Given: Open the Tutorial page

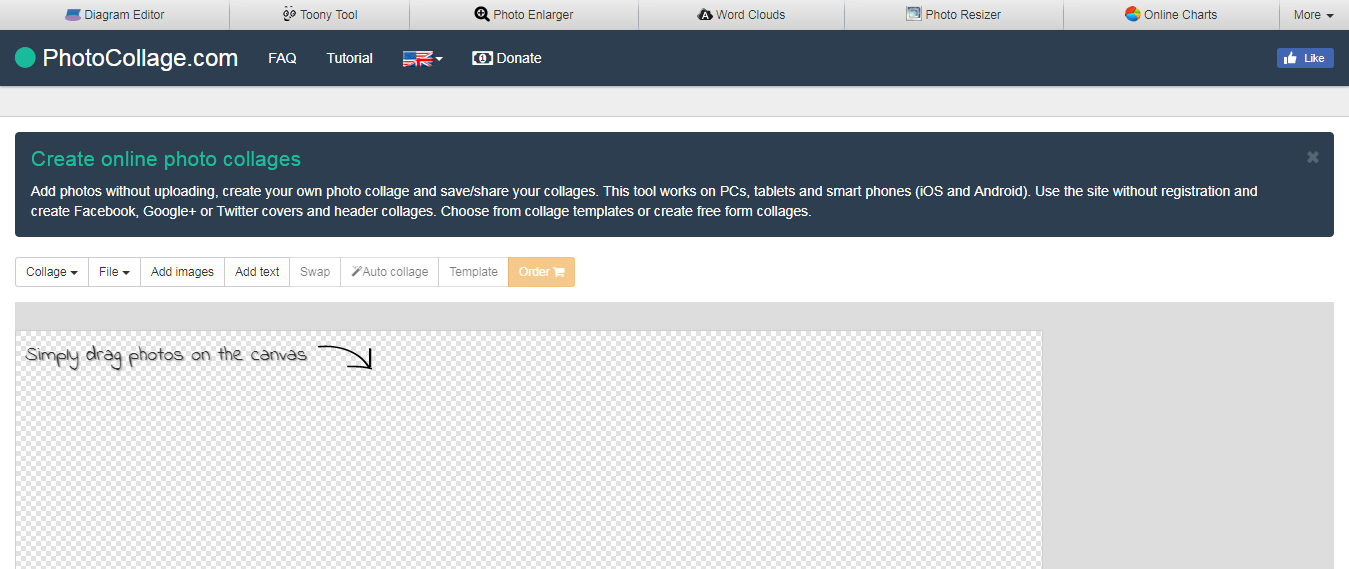Looking at the screenshot, I should tap(350, 58).
